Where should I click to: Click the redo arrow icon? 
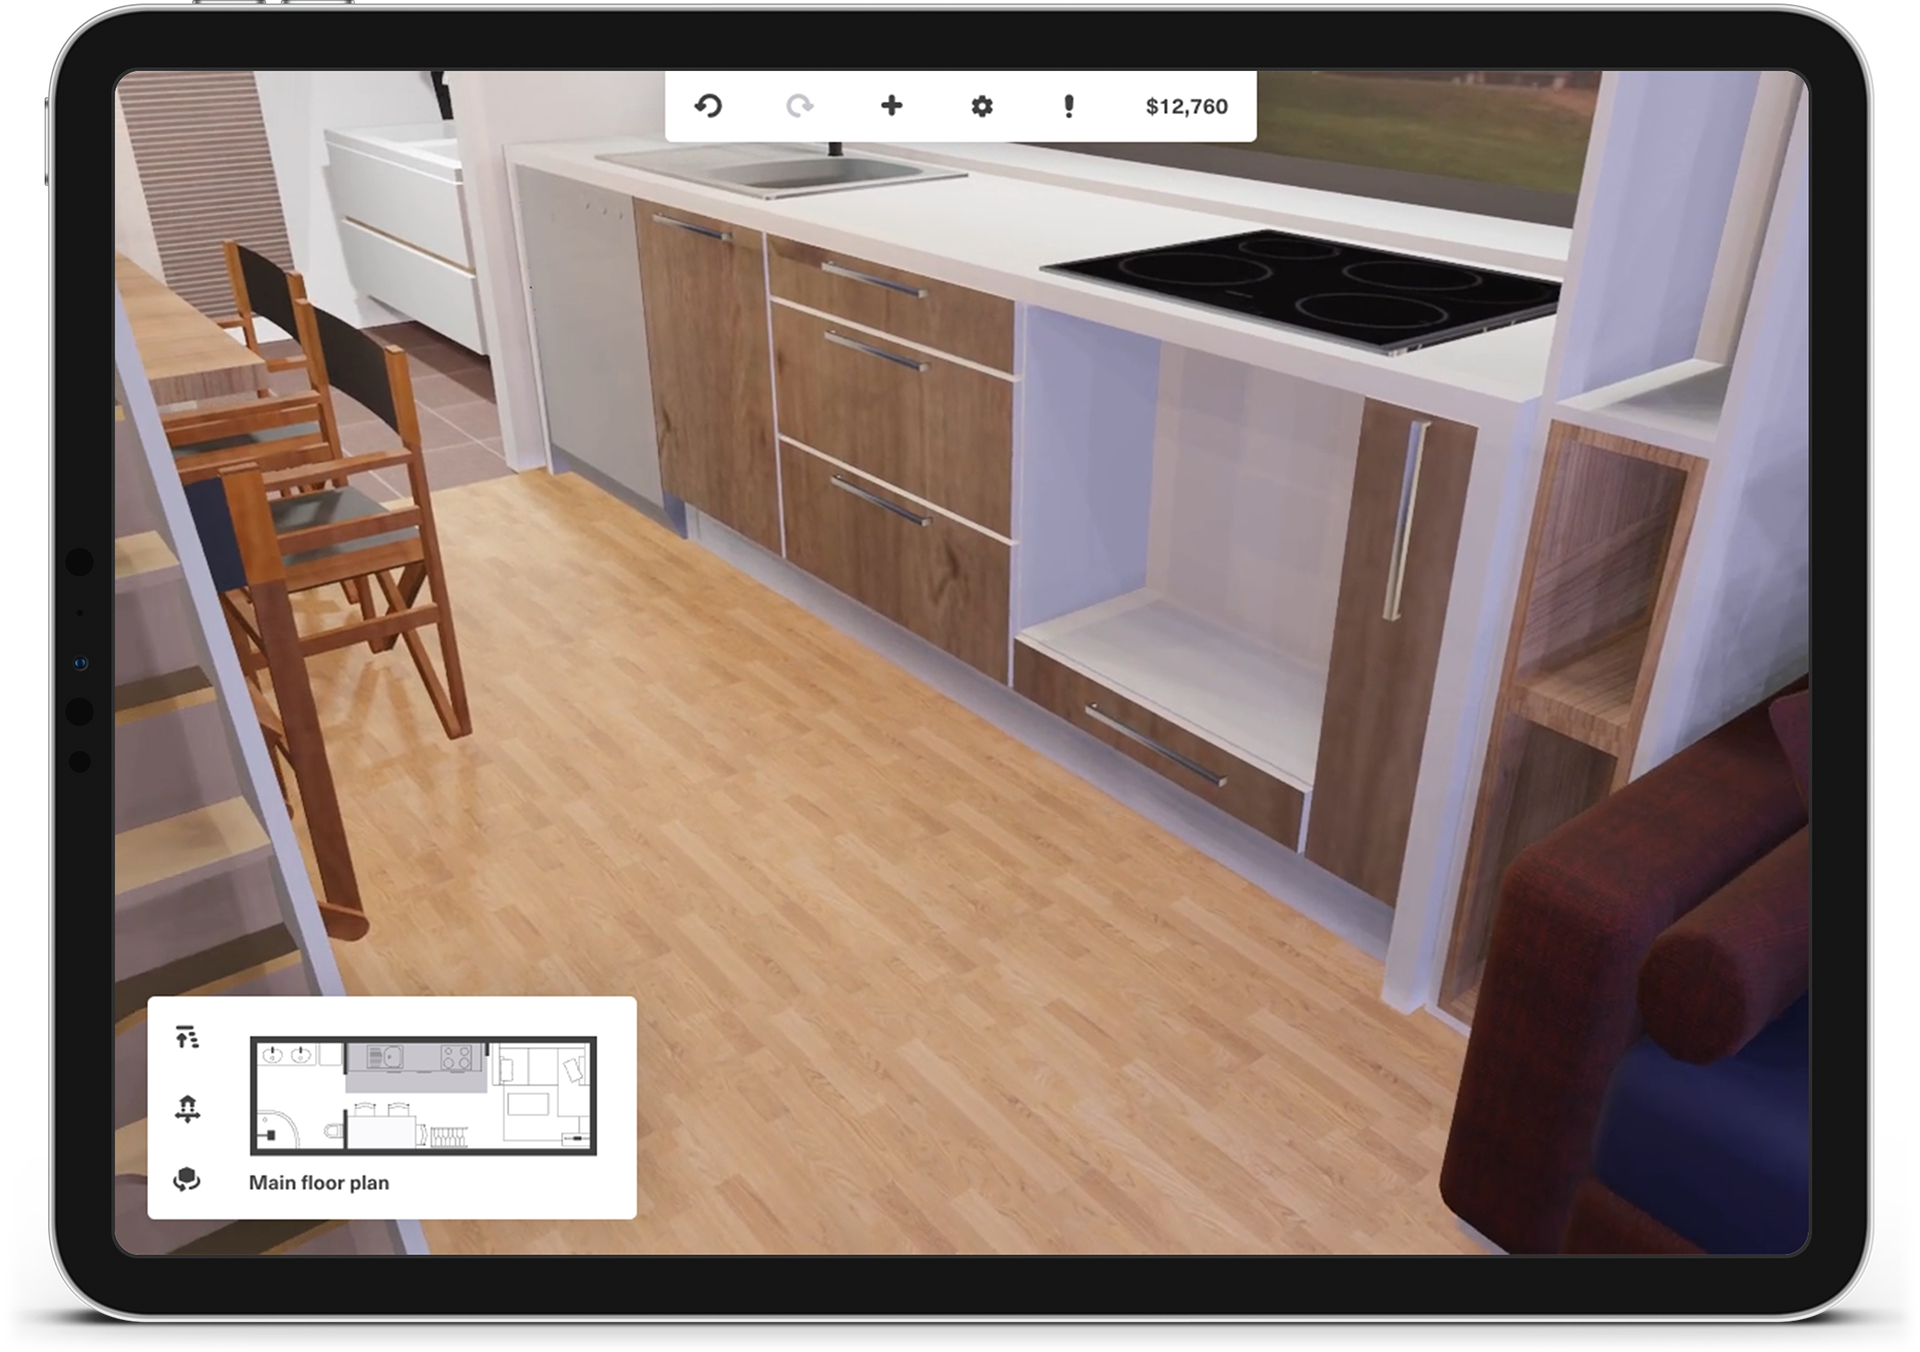[799, 106]
